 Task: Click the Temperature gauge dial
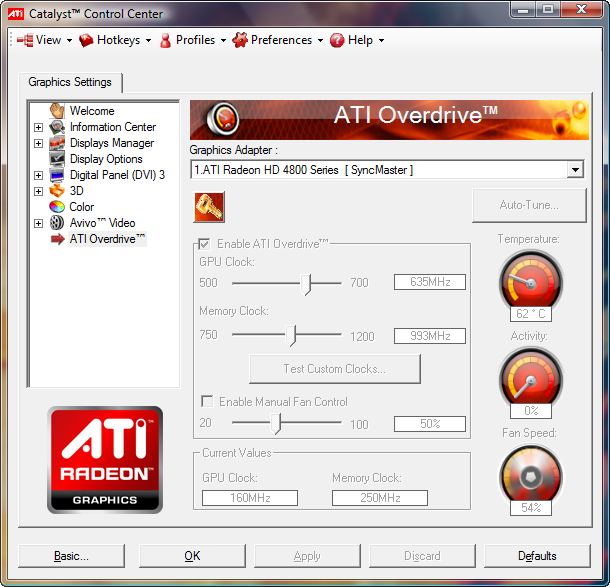tap(531, 280)
